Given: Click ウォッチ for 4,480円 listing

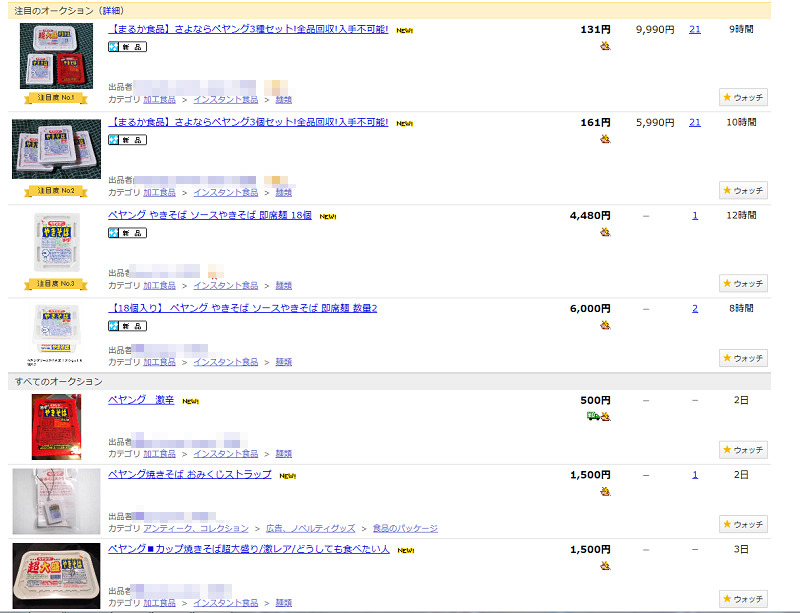Looking at the screenshot, I should click(x=743, y=283).
